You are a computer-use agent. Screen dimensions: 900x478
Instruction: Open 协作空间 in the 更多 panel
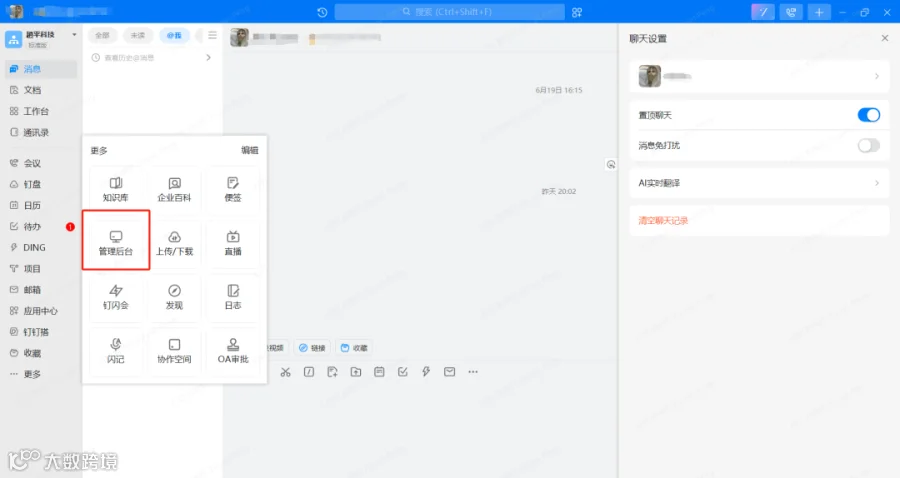tap(174, 351)
